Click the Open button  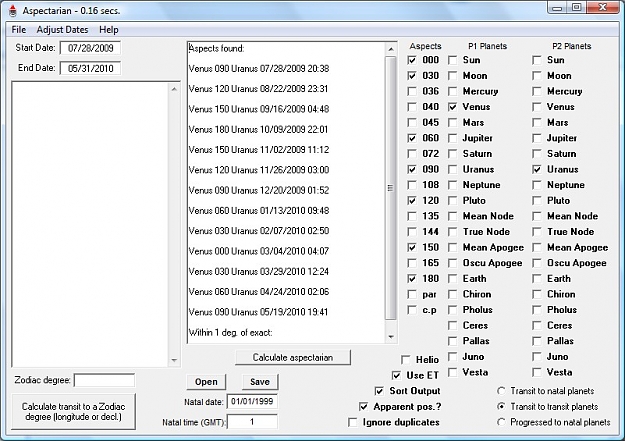206,382
